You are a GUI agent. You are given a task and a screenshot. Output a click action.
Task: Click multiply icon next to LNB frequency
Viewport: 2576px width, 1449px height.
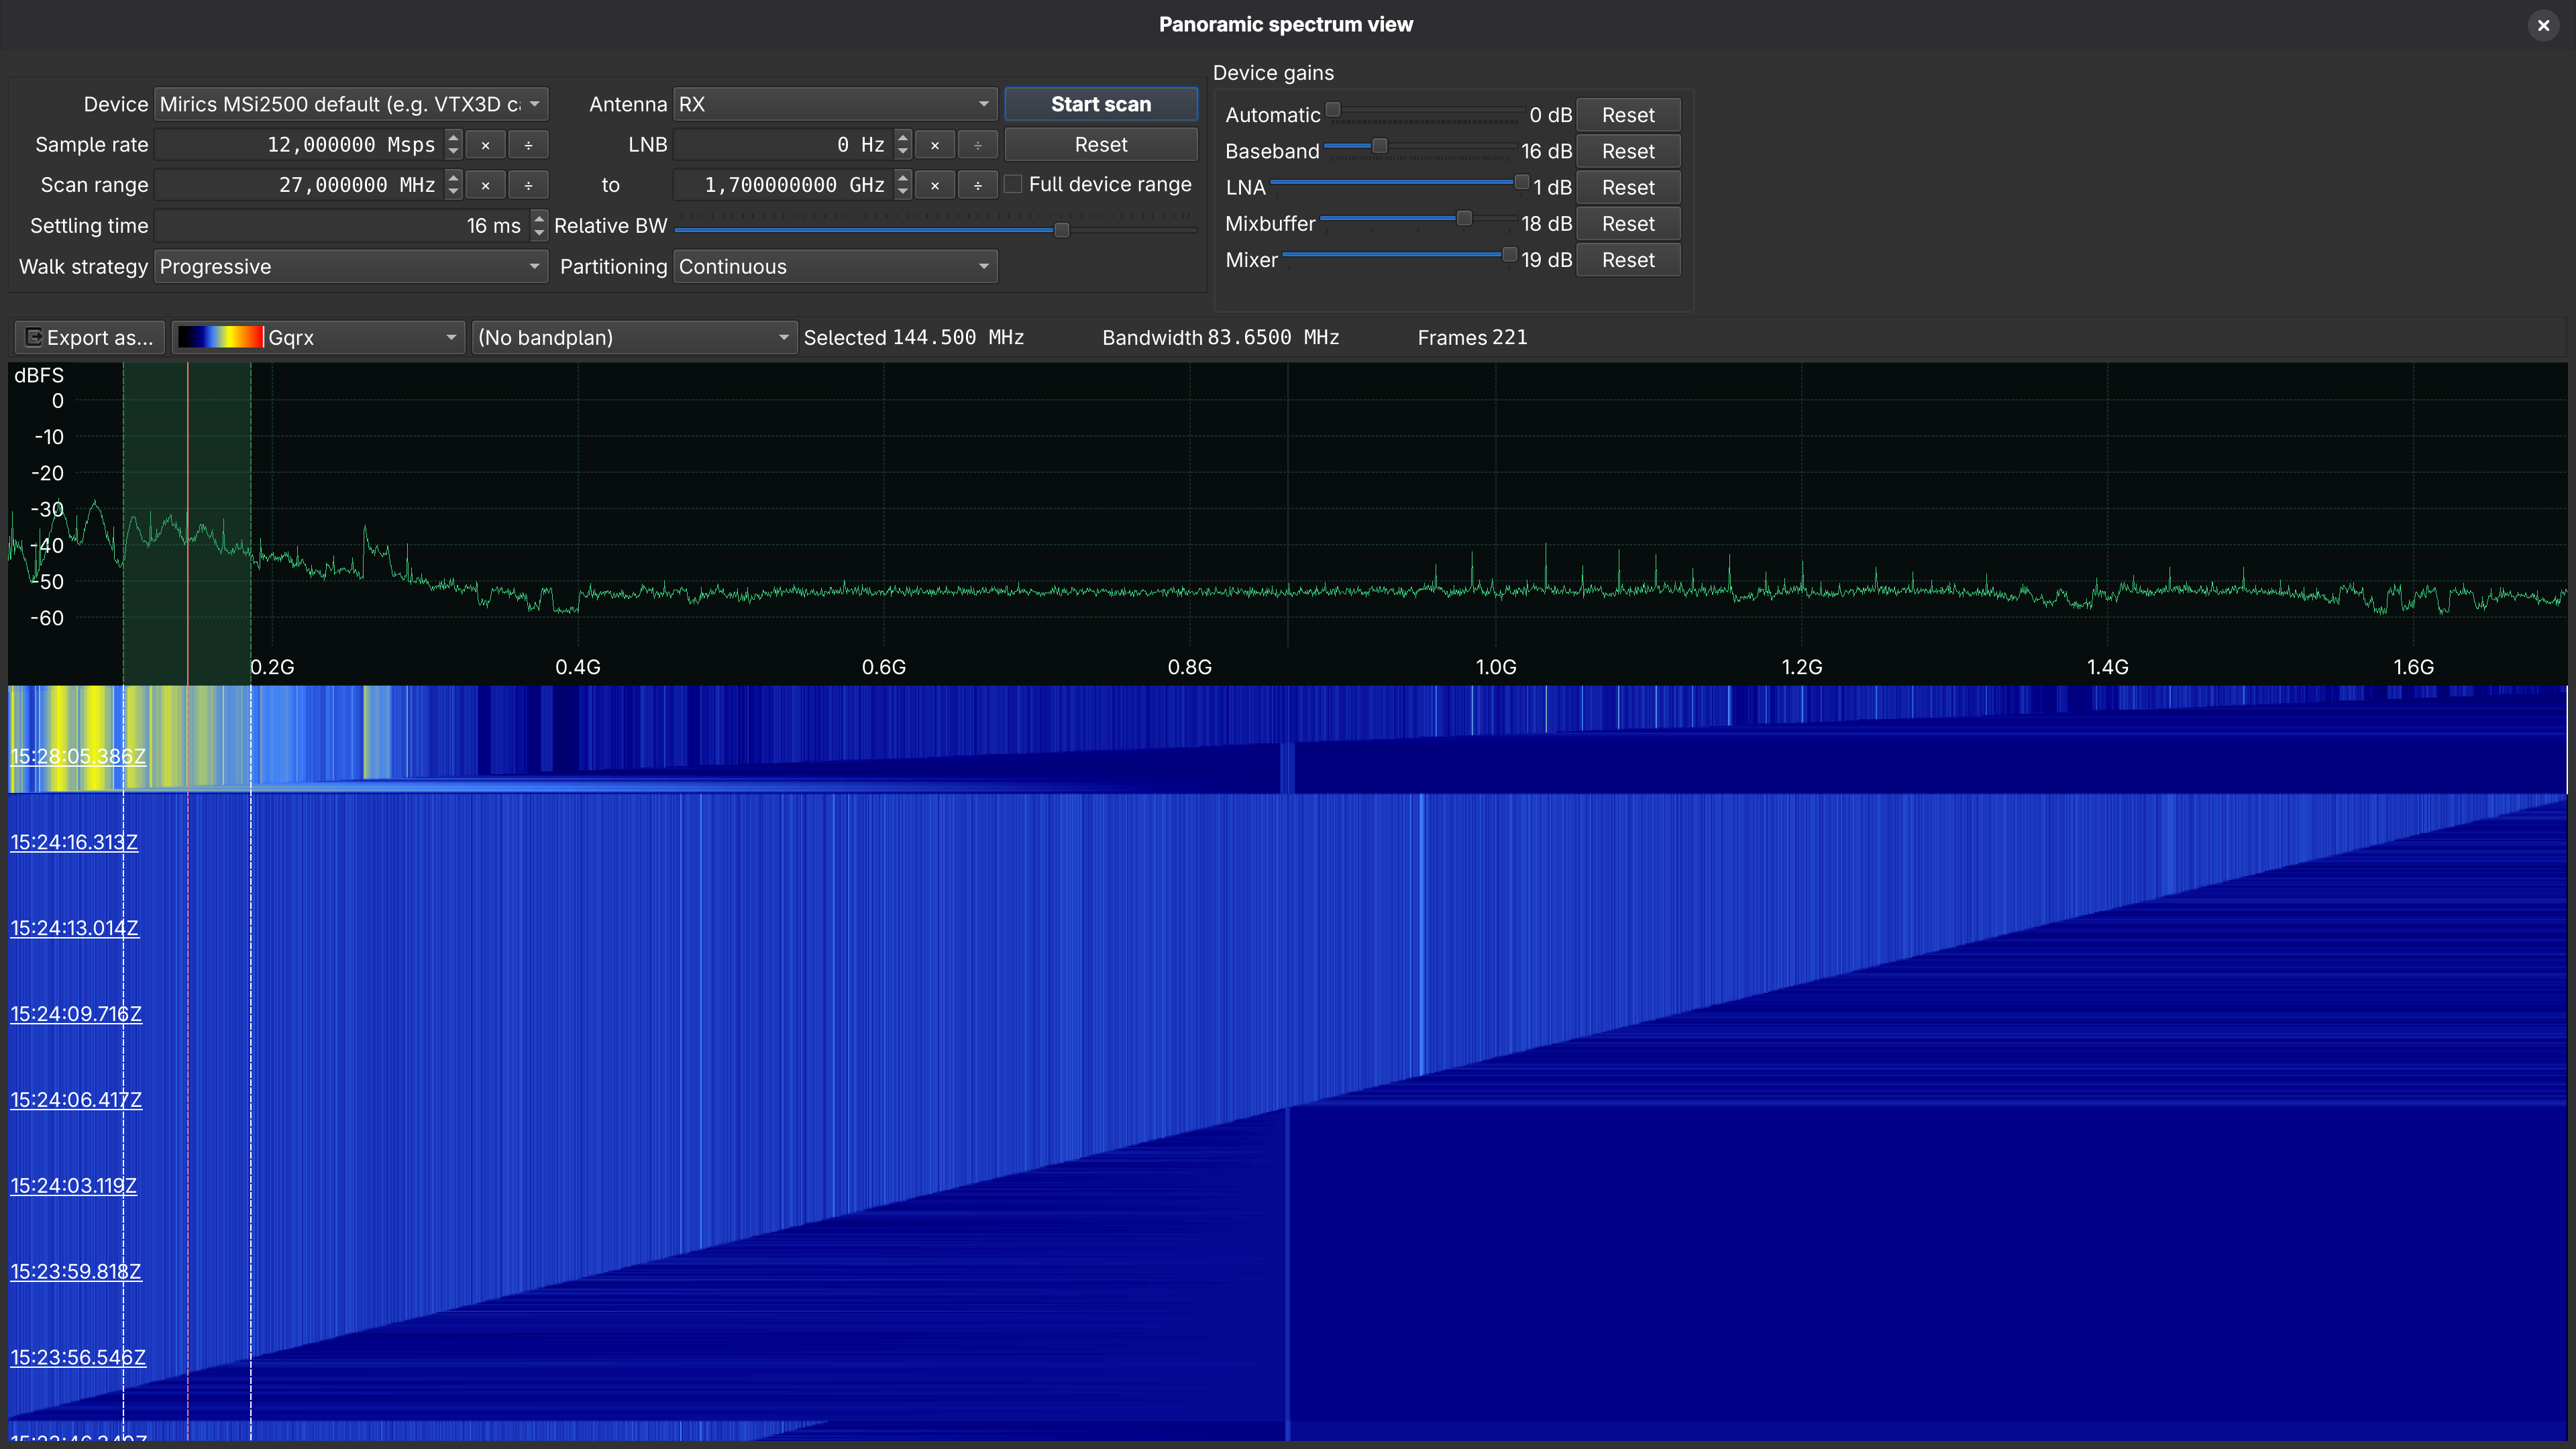[935, 145]
